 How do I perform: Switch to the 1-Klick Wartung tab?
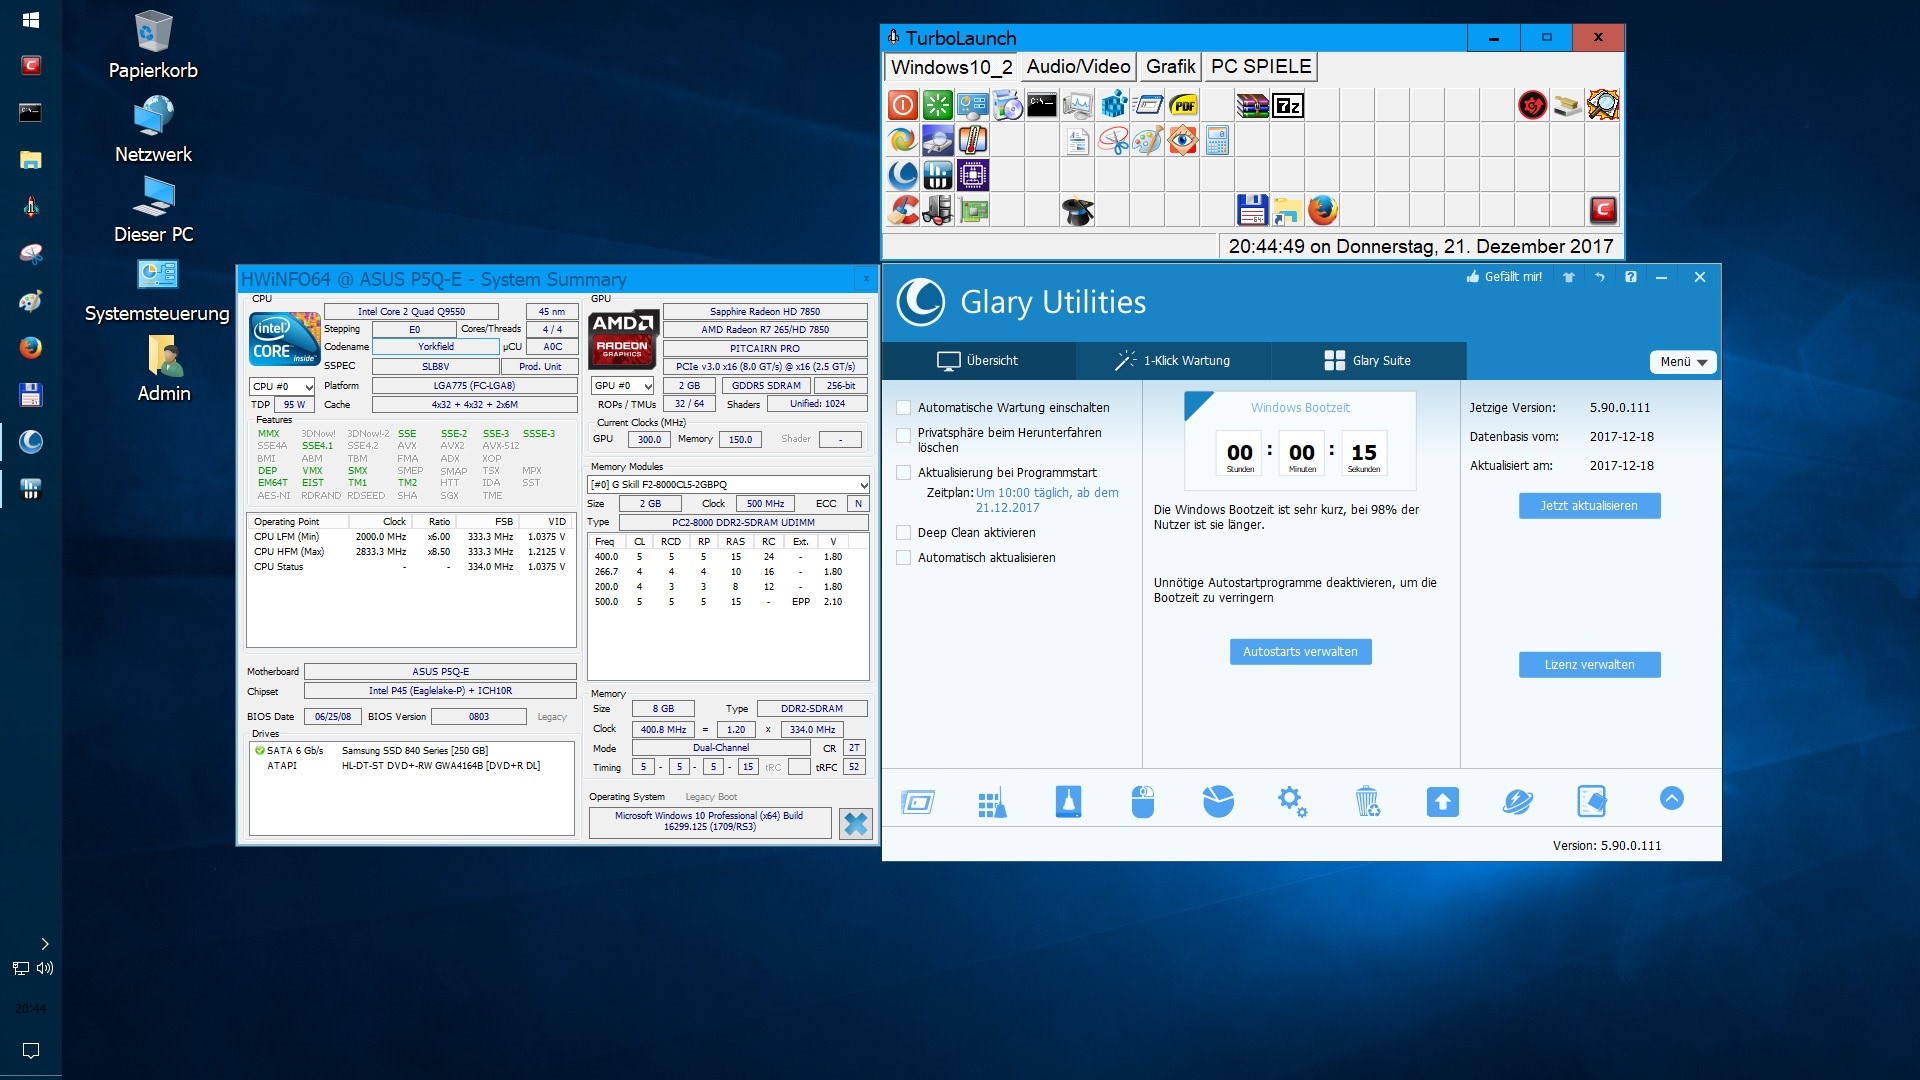tap(1173, 361)
